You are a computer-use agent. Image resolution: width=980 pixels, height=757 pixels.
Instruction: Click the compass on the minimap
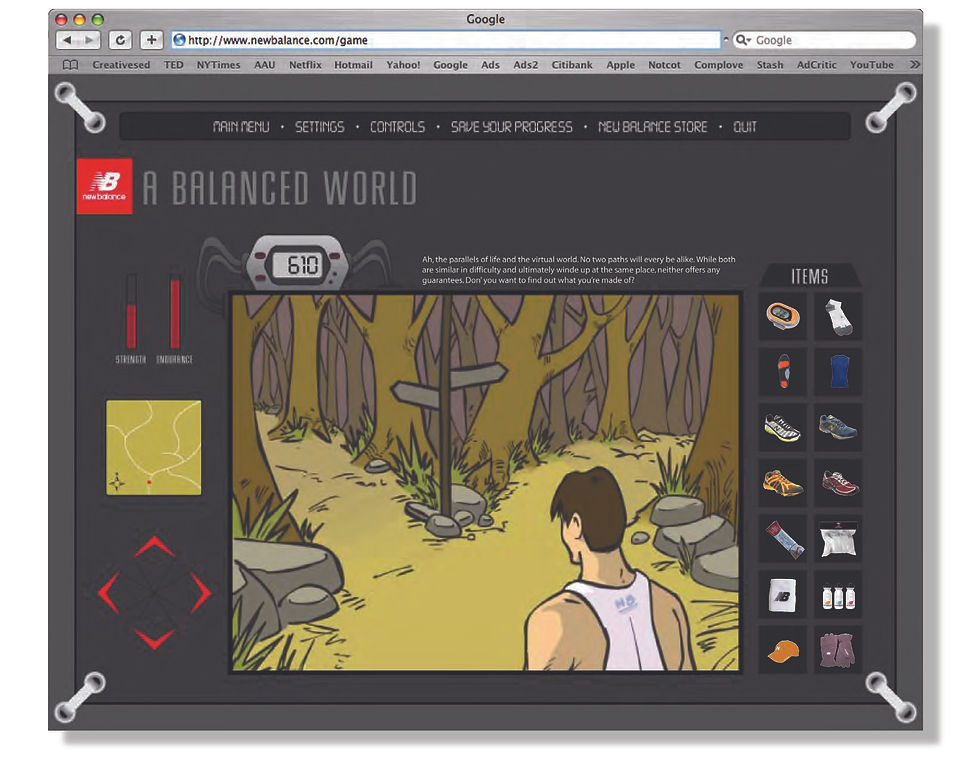pyautogui.click(x=117, y=481)
